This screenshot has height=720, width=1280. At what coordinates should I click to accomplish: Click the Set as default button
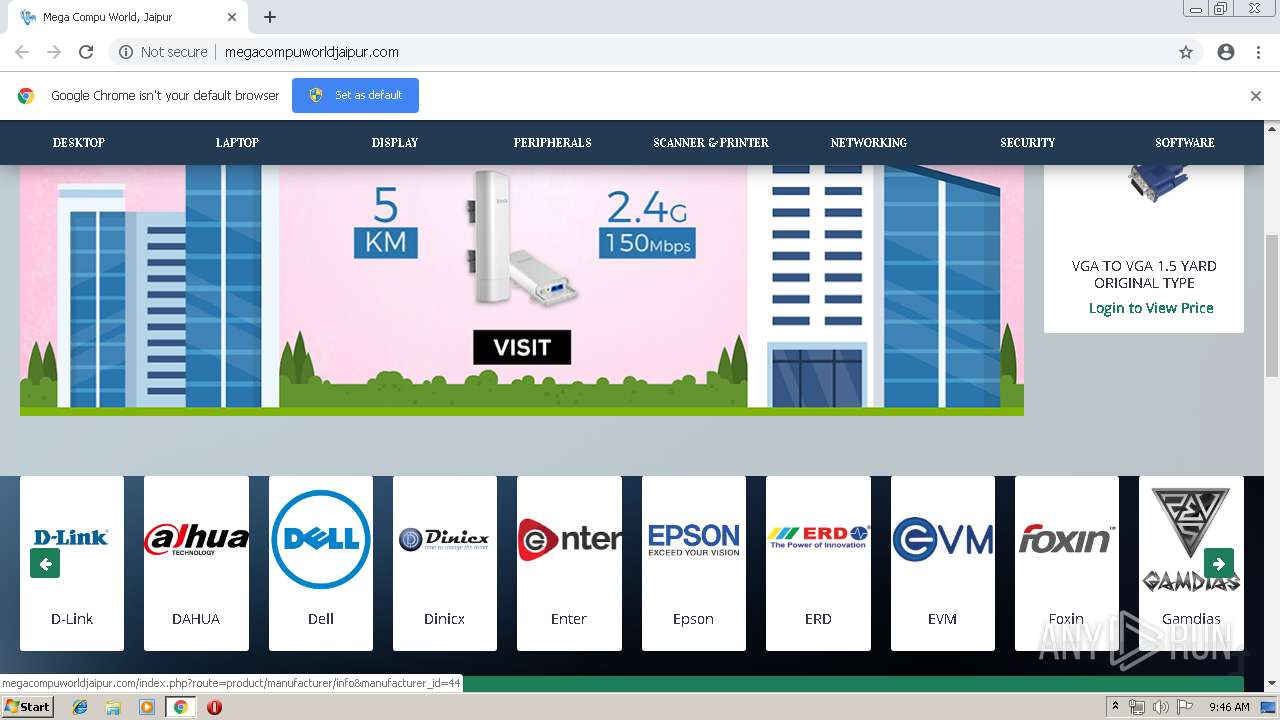355,95
